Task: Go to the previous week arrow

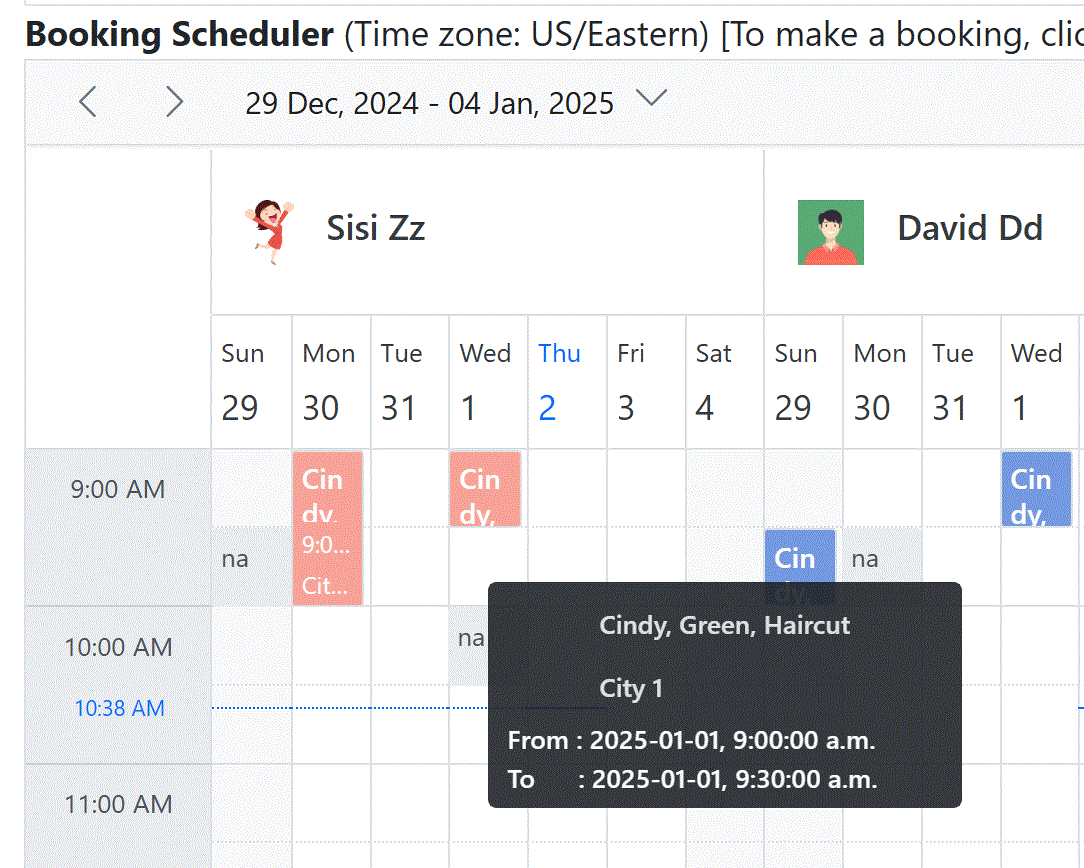Action: (x=88, y=101)
